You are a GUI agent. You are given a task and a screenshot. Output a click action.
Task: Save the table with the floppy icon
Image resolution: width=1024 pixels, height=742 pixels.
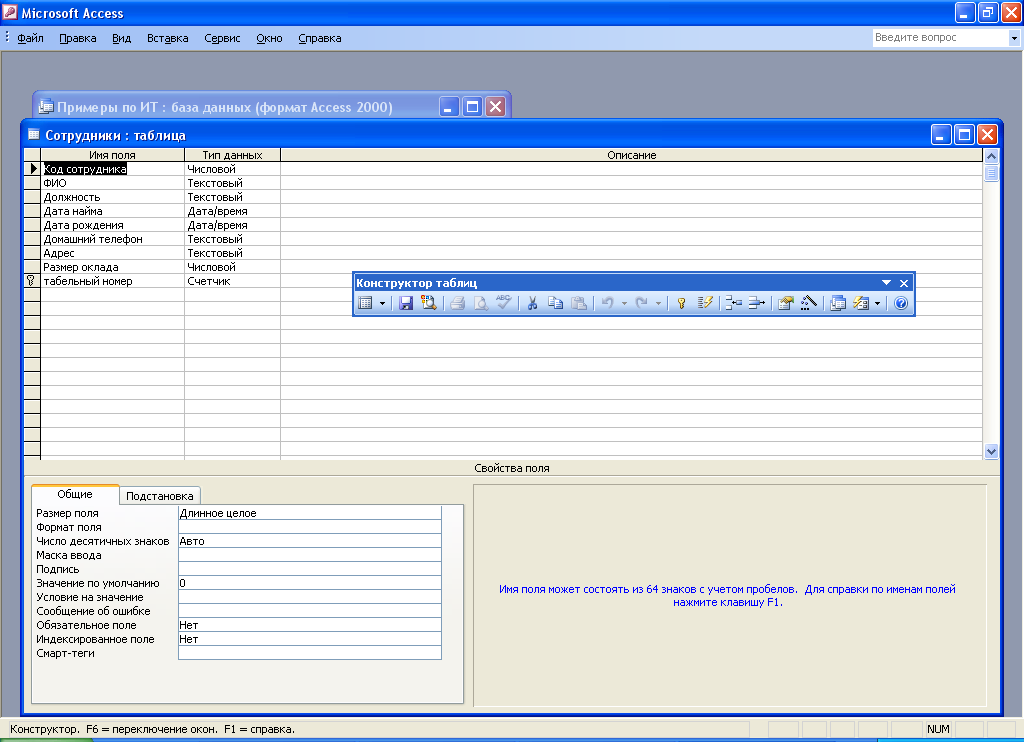406,303
